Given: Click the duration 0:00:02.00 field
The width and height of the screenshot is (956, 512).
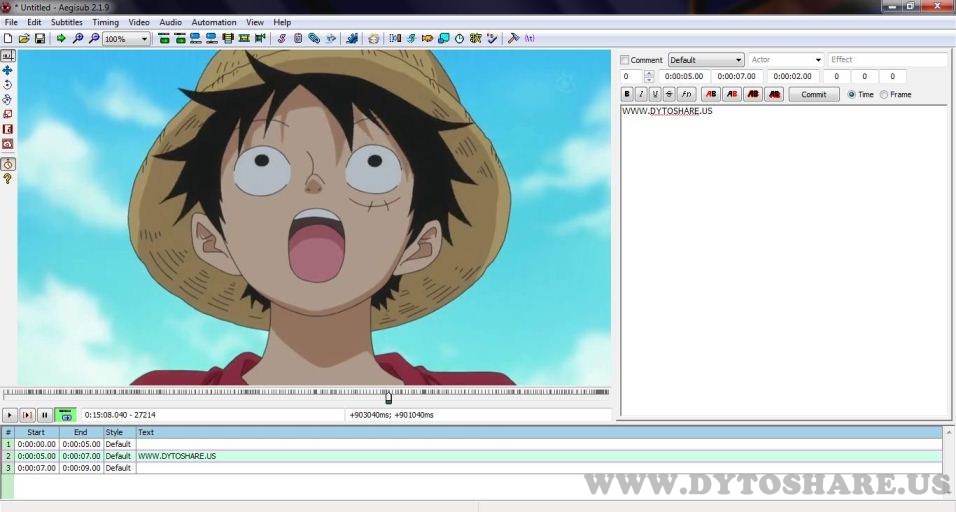Looking at the screenshot, I should pyautogui.click(x=793, y=76).
